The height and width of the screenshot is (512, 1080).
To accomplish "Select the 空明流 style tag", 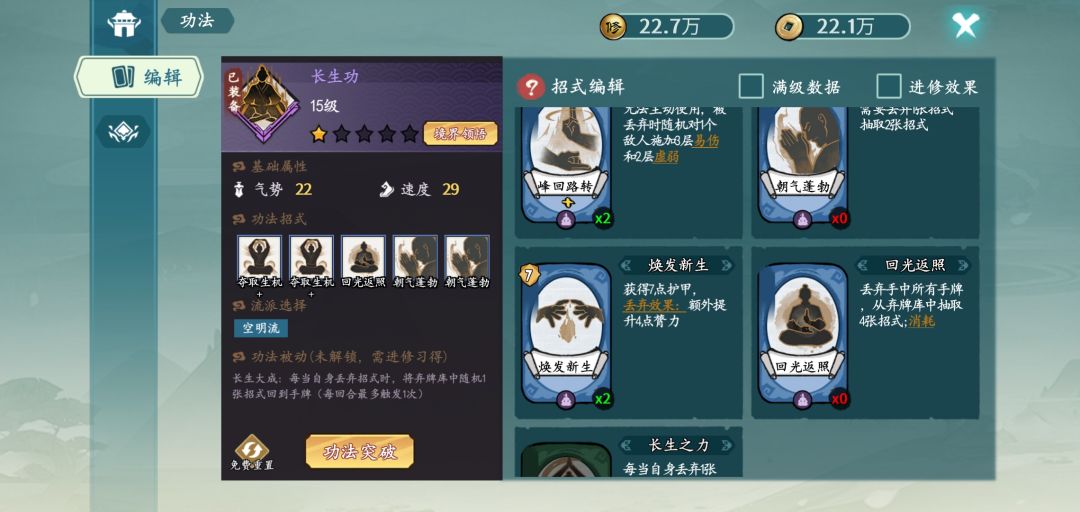I will (x=261, y=328).
